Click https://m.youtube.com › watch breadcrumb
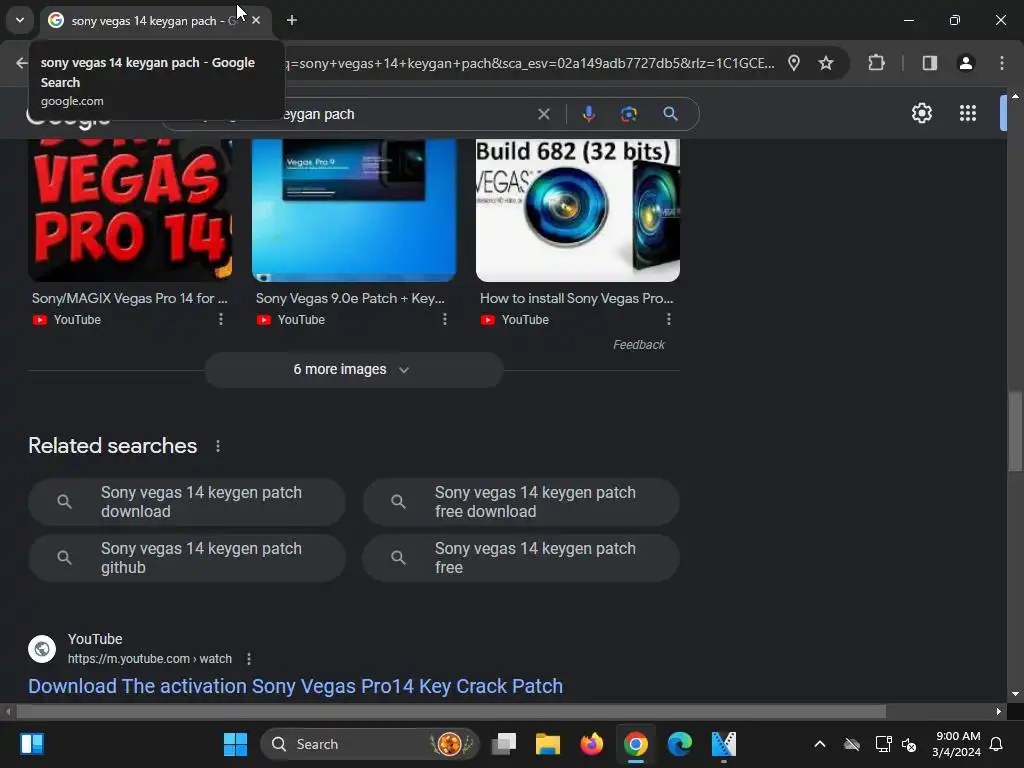This screenshot has height=768, width=1024. (150, 659)
